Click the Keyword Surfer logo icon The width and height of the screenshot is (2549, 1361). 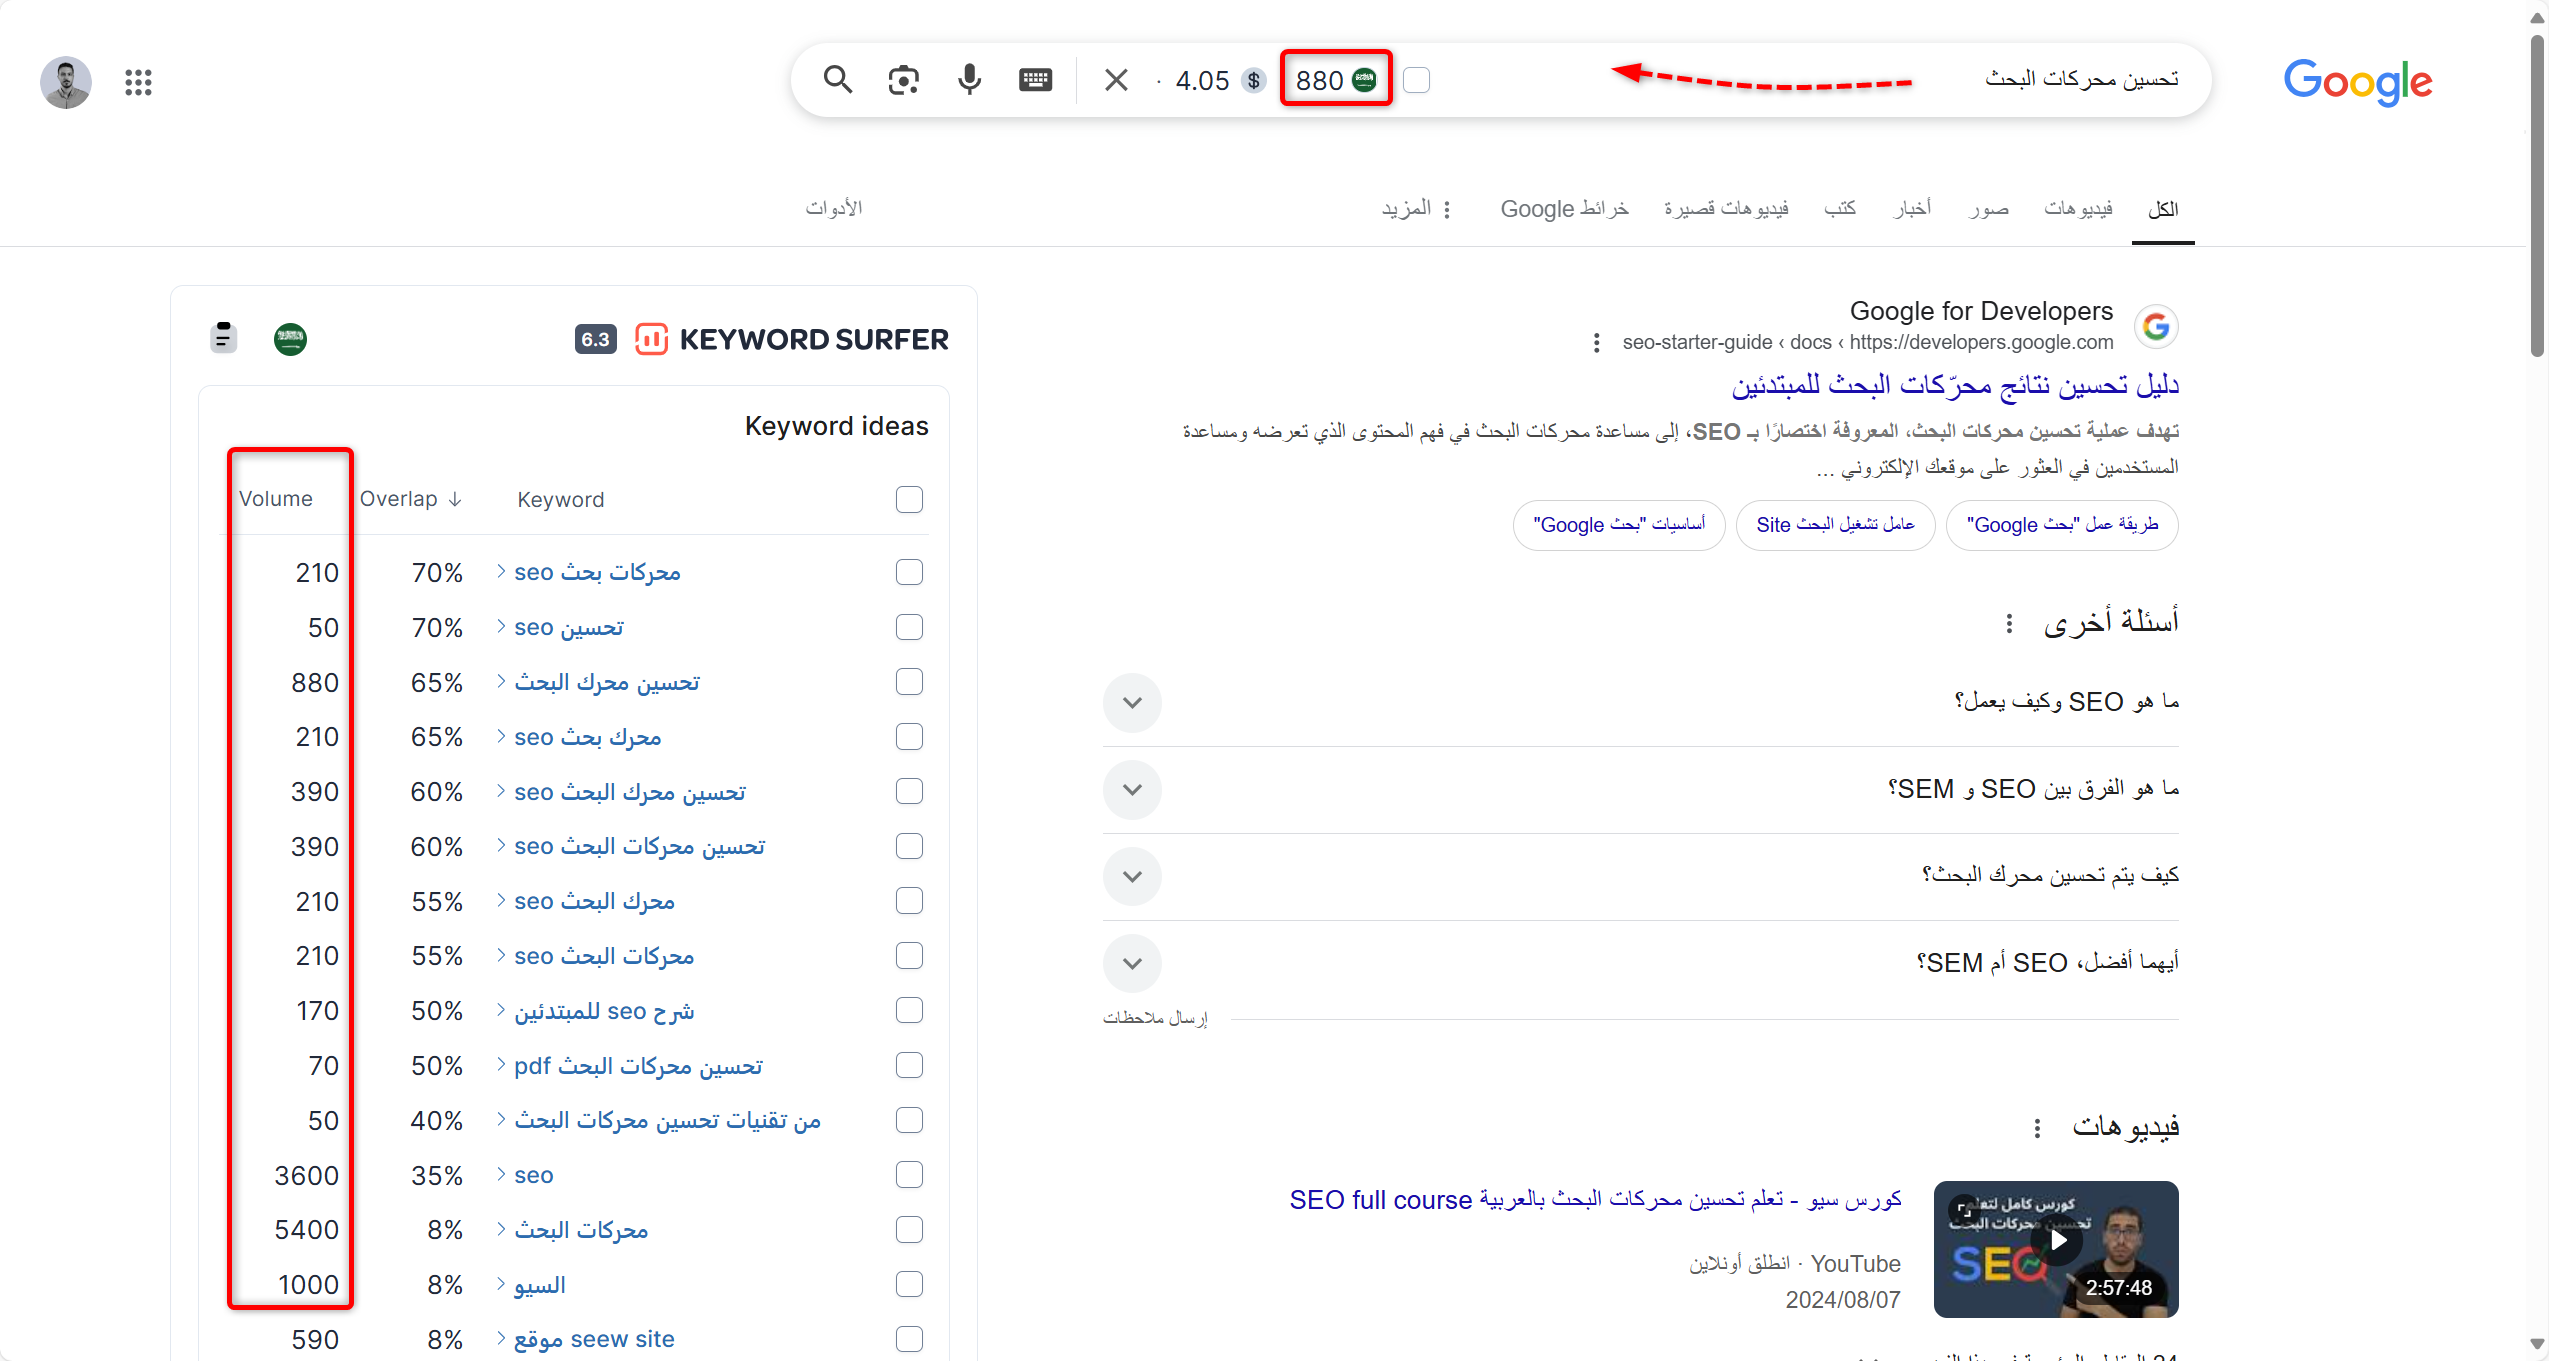point(651,339)
